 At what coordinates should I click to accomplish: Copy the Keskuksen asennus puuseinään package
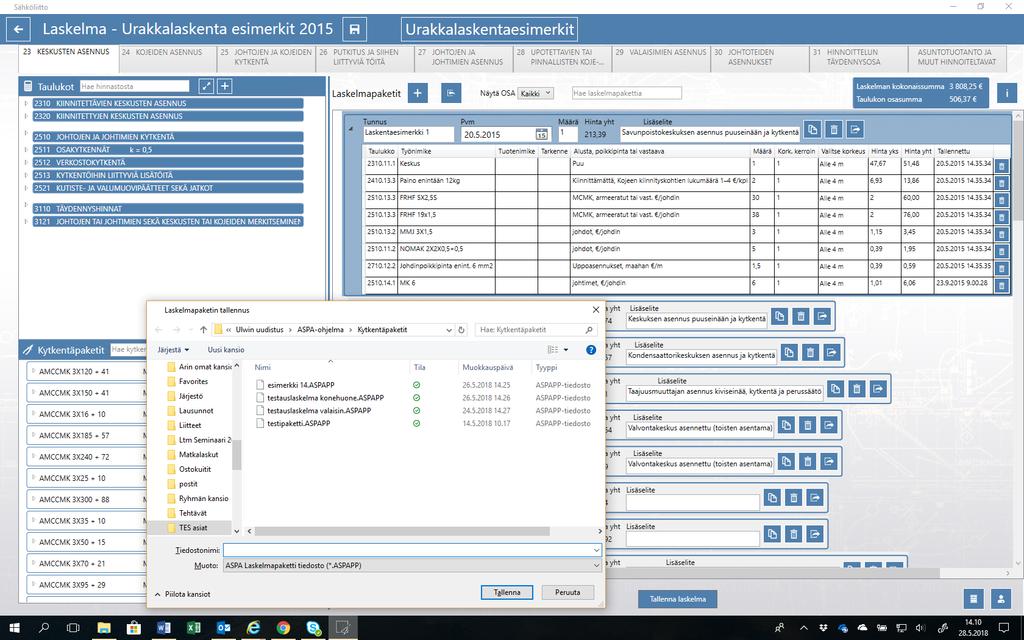[x=780, y=316]
